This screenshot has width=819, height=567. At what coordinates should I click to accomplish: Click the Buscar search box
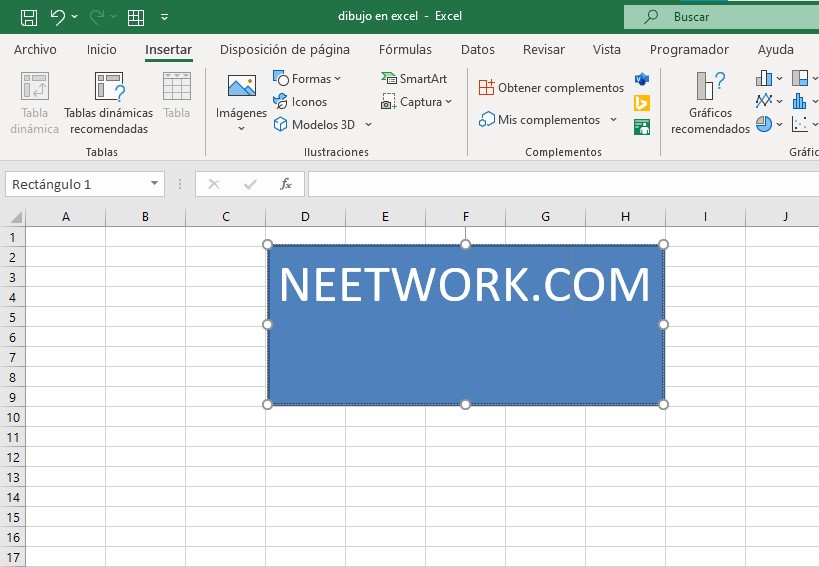click(721, 17)
